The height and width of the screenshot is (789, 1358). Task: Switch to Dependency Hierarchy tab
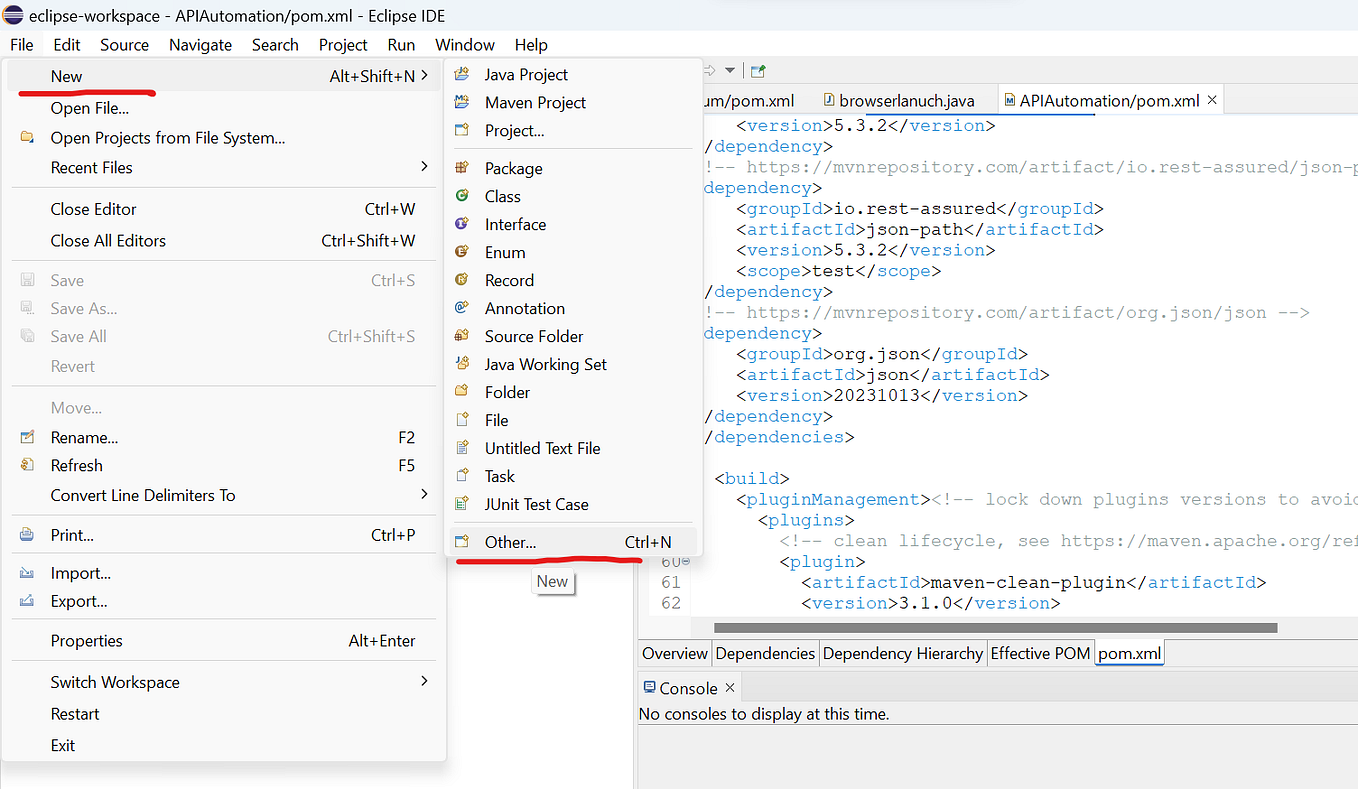[x=903, y=653]
